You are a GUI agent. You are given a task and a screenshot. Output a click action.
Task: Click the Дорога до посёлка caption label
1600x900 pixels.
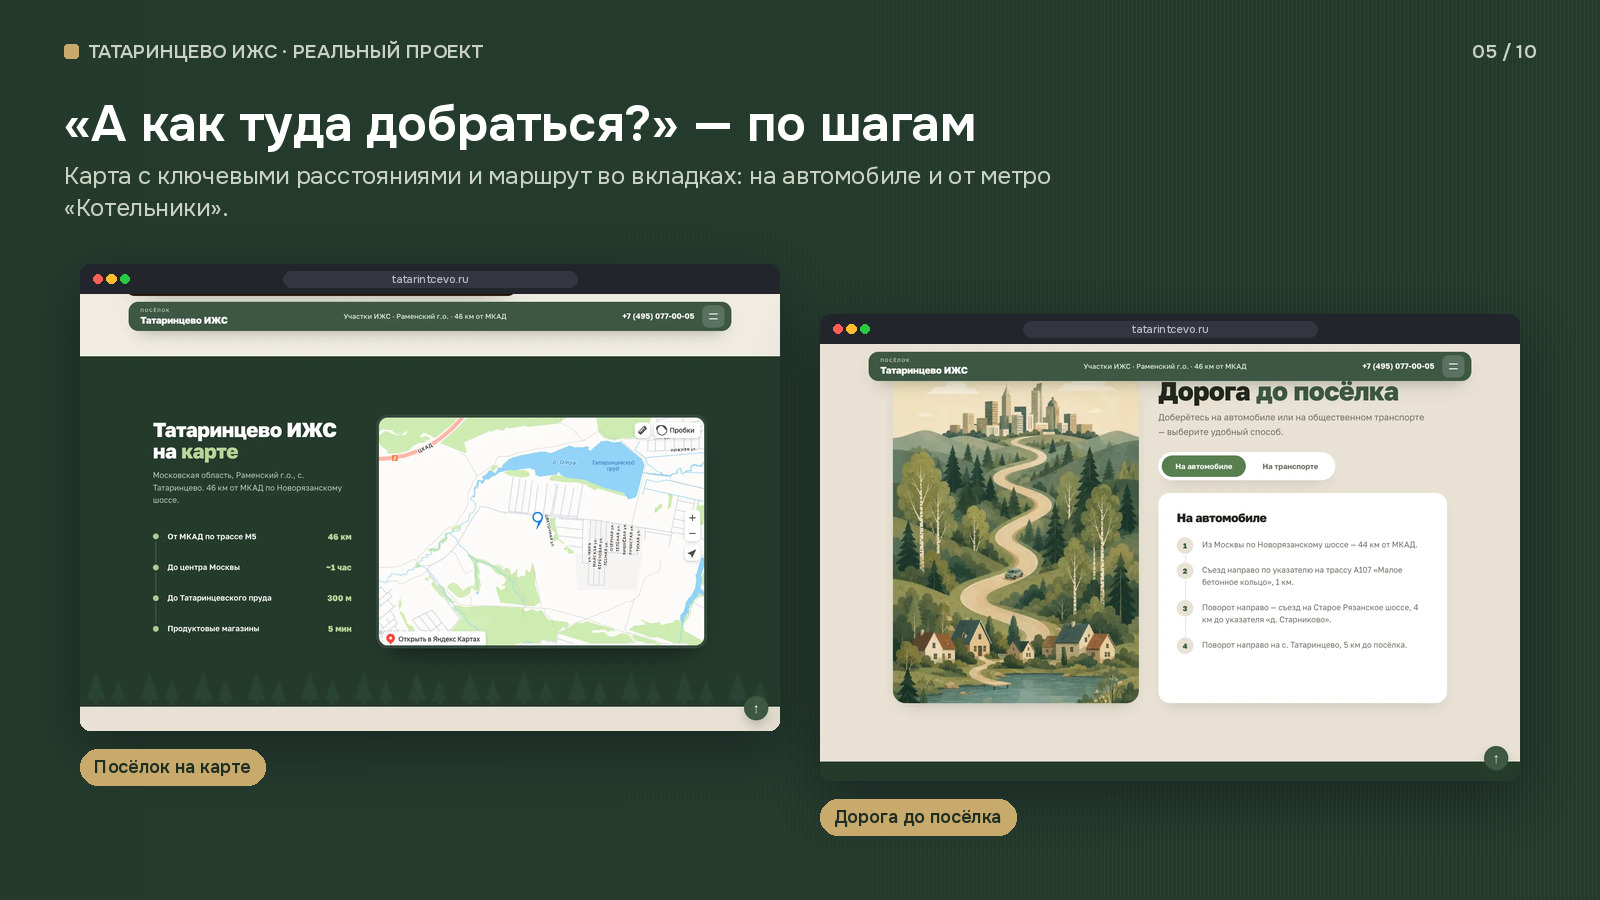pos(918,817)
